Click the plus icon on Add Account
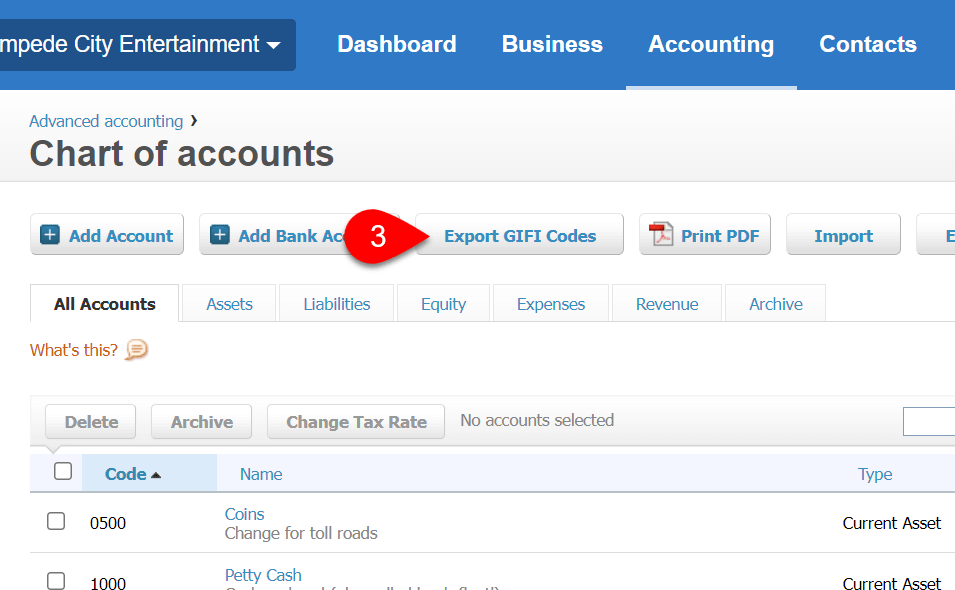The image size is (955, 590). point(51,234)
